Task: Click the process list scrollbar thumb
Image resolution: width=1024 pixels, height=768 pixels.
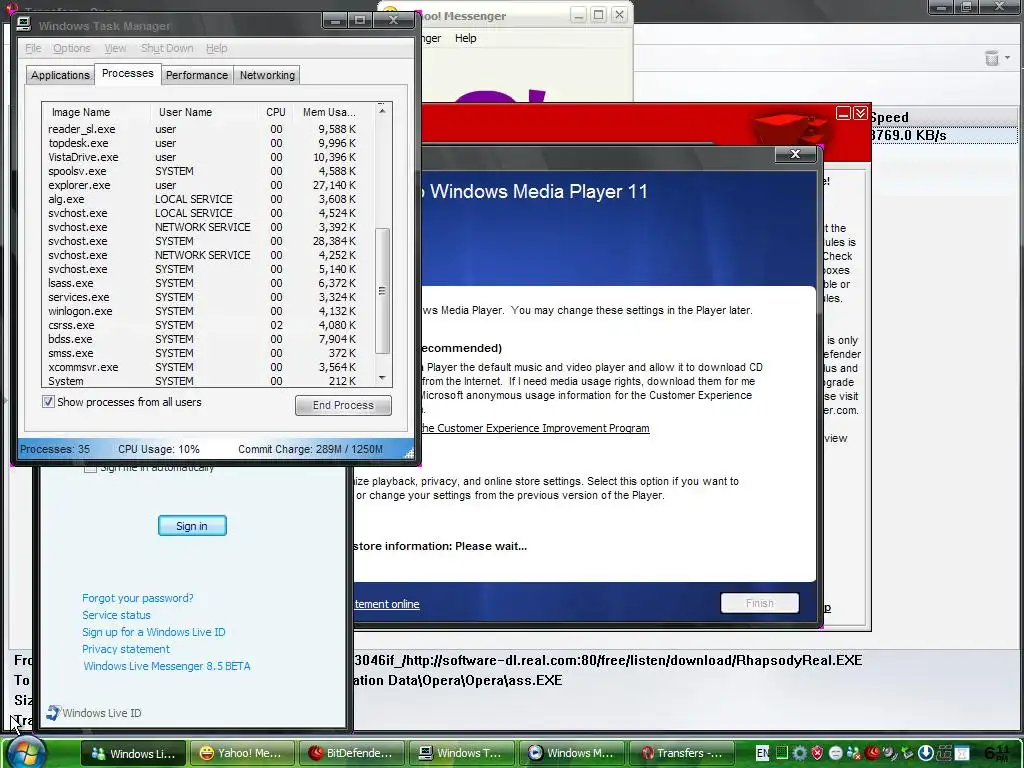Action: [x=383, y=291]
